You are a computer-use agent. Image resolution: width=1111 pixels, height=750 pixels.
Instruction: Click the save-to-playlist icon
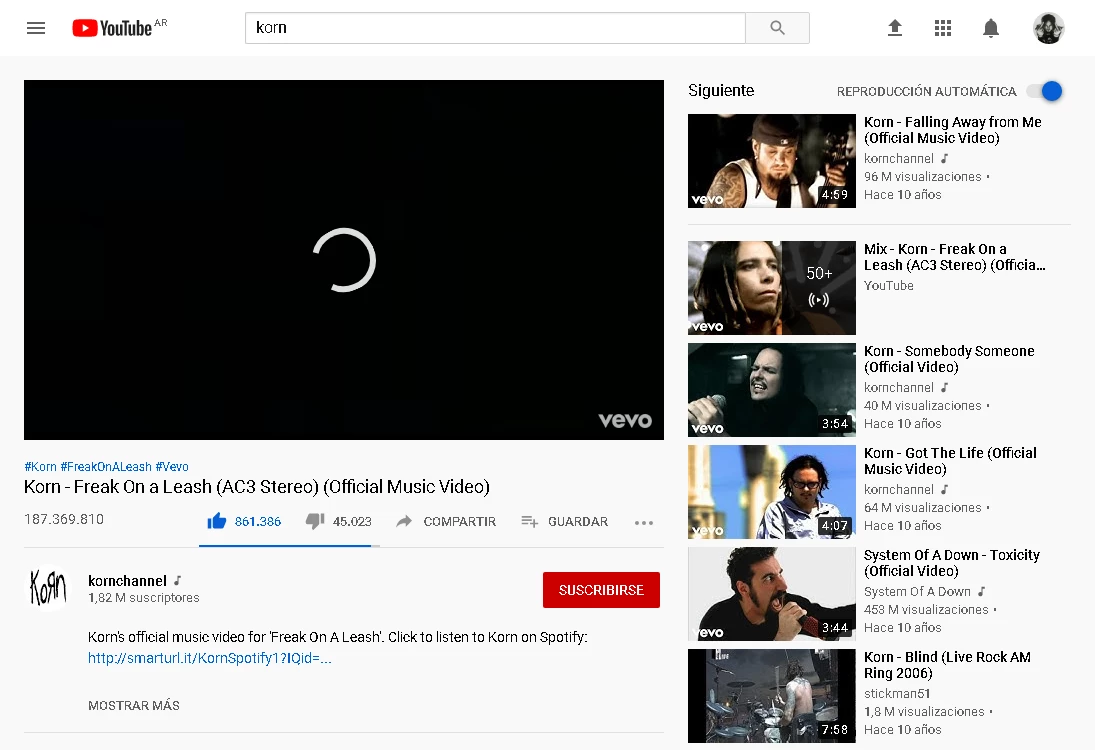(529, 521)
